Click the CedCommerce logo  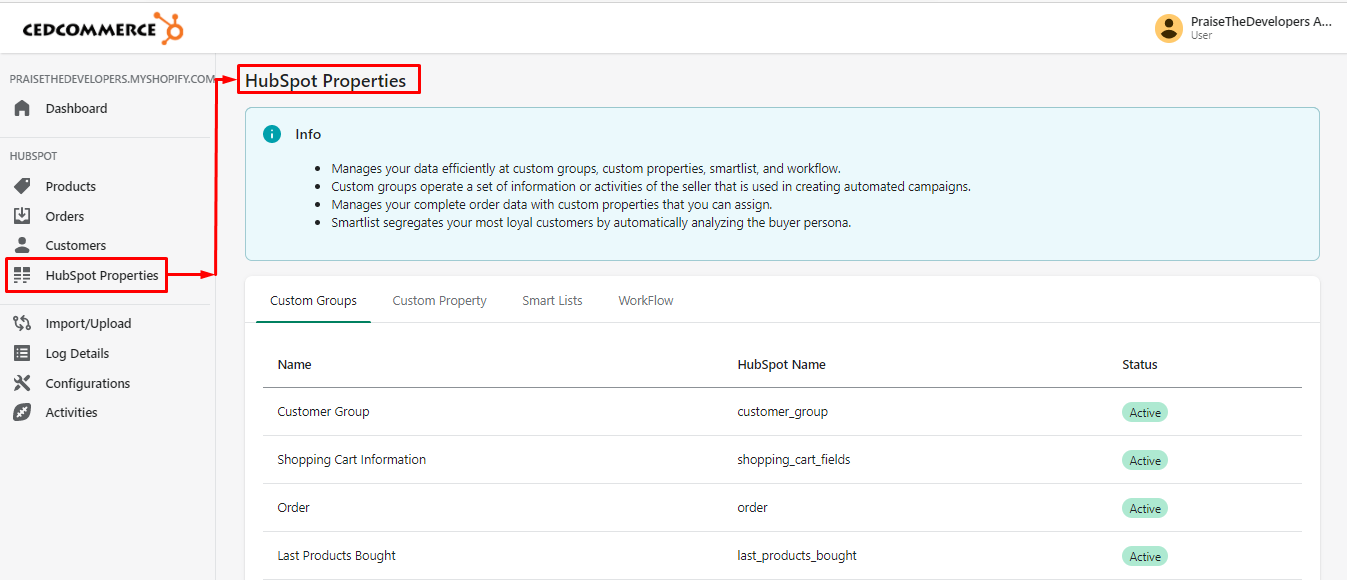click(x=103, y=29)
